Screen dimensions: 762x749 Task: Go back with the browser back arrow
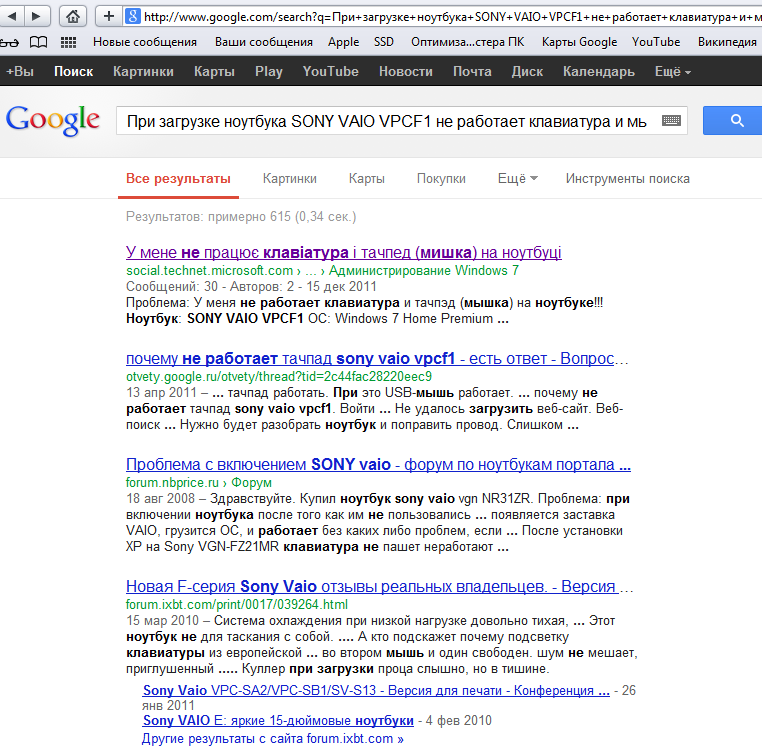pyautogui.click(x=13, y=17)
